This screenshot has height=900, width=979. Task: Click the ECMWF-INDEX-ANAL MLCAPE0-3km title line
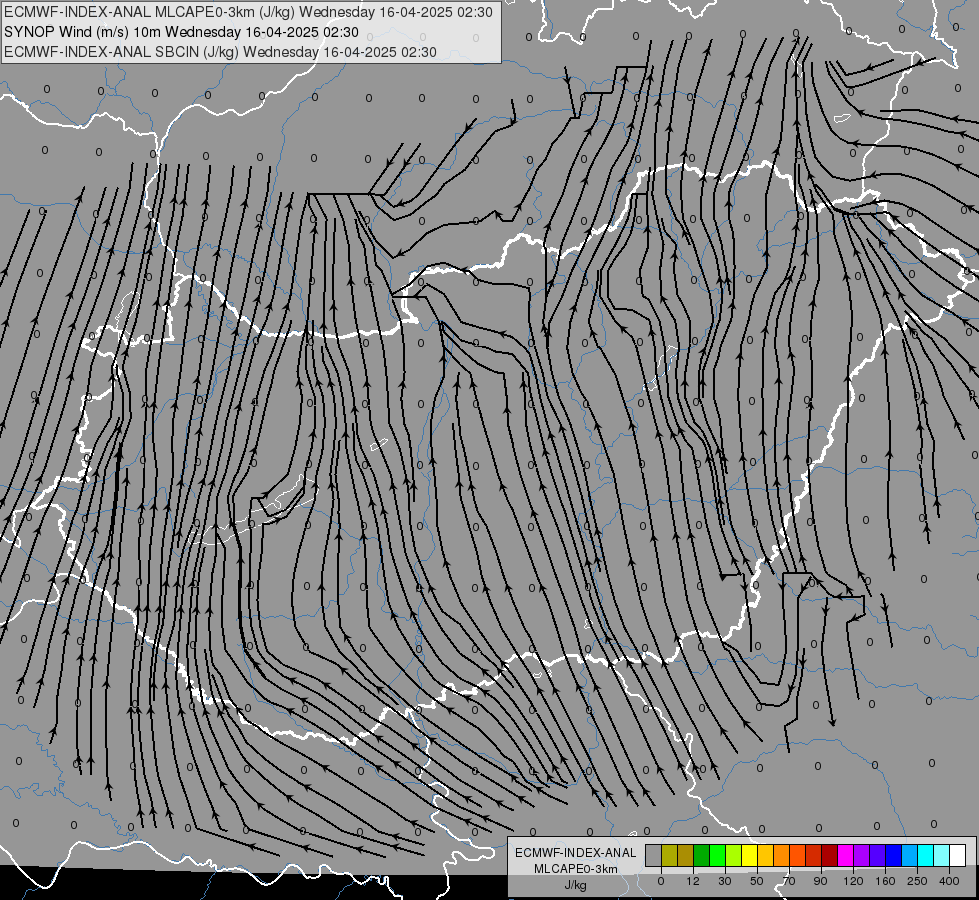click(248, 12)
